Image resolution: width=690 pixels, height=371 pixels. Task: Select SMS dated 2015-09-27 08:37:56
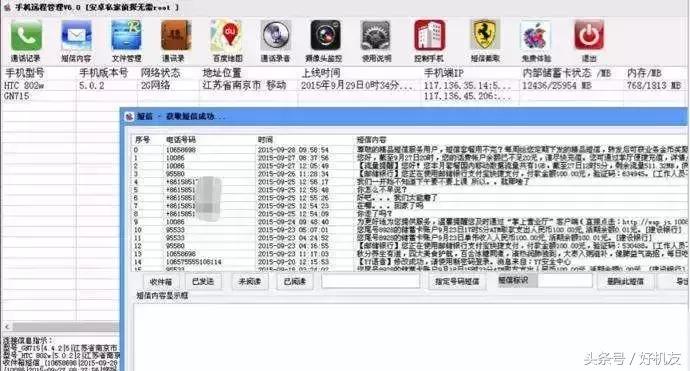[x=409, y=158]
